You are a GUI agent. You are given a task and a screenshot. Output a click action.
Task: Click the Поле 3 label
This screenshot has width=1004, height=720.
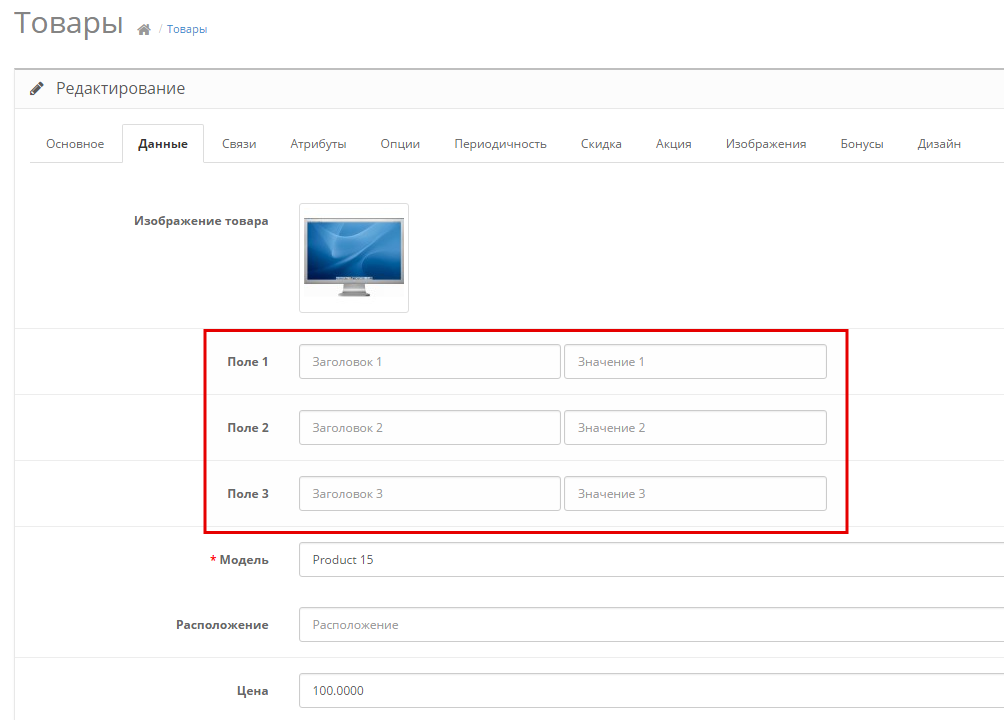pos(248,494)
